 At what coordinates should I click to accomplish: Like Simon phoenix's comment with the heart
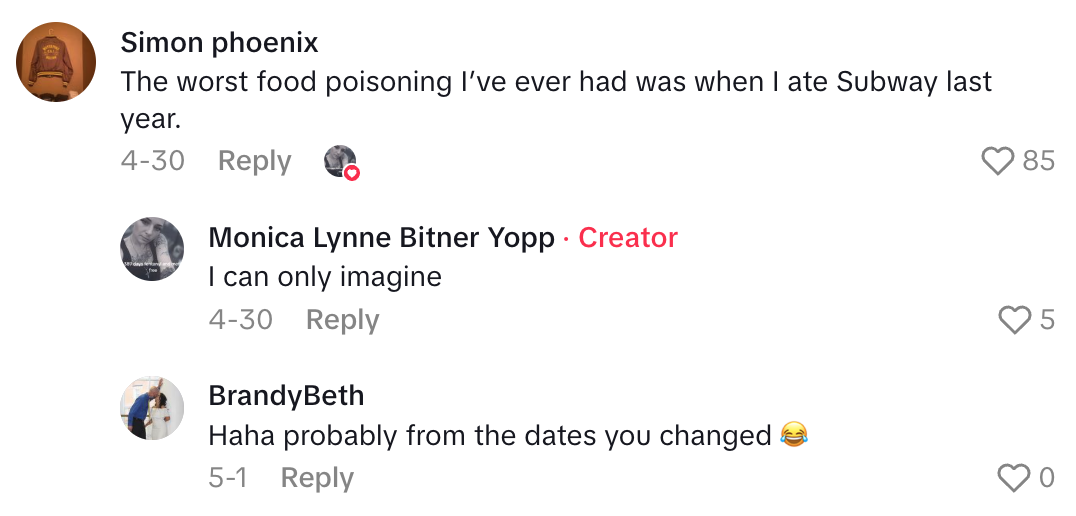[x=998, y=161]
